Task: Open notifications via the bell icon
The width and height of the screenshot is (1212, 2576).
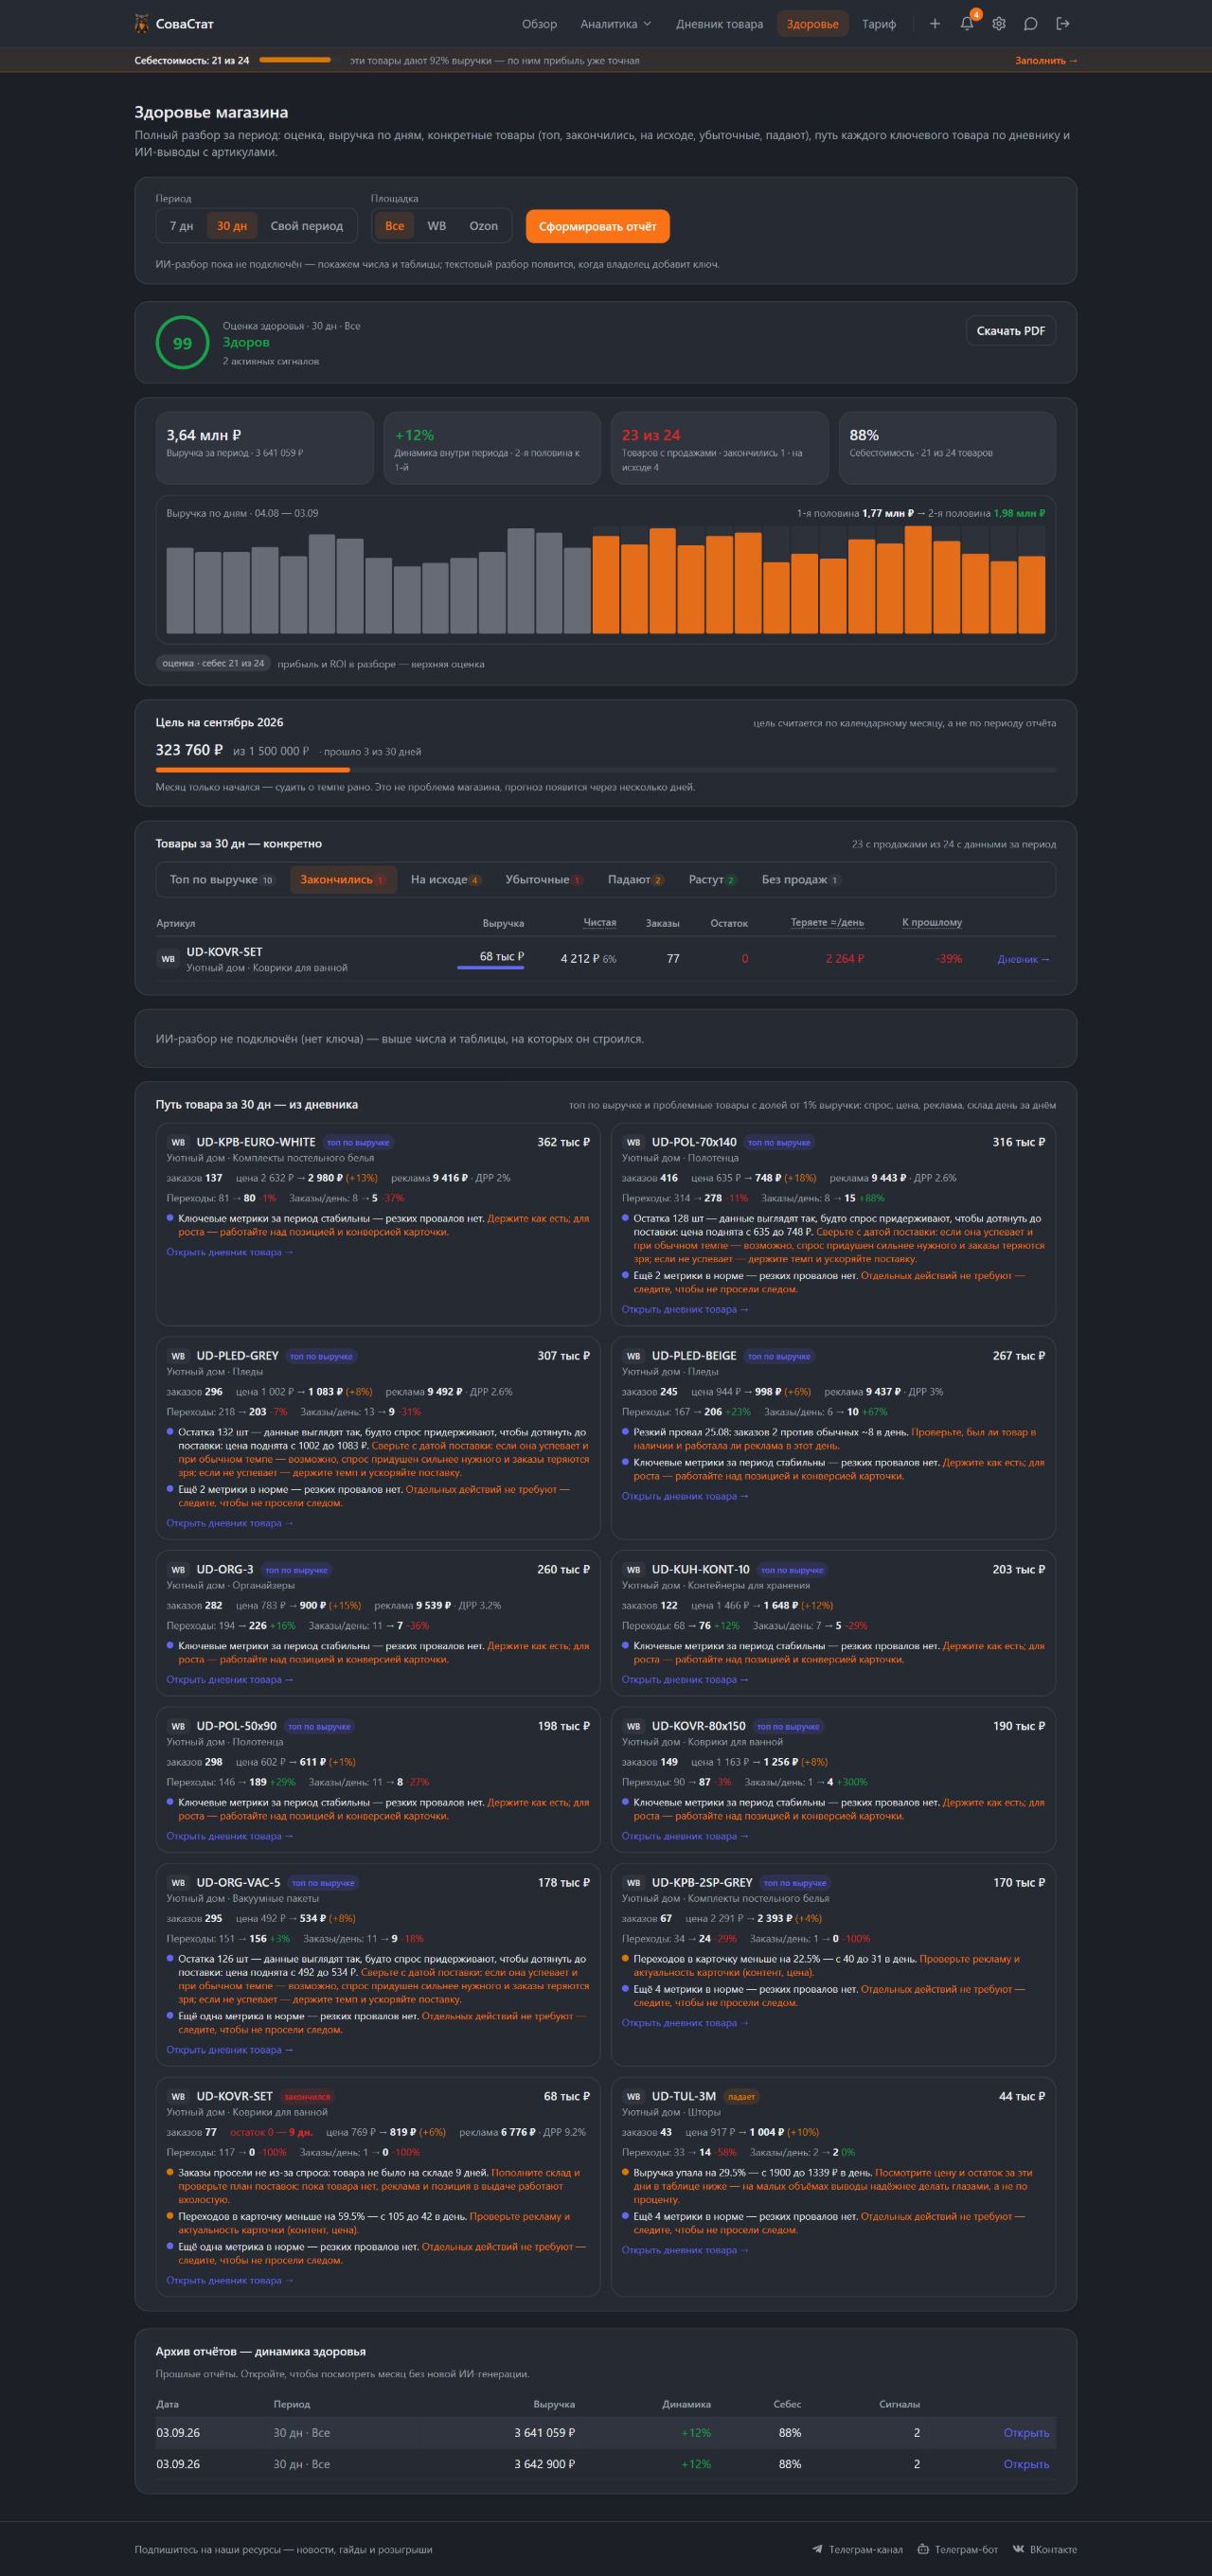Action: [967, 24]
